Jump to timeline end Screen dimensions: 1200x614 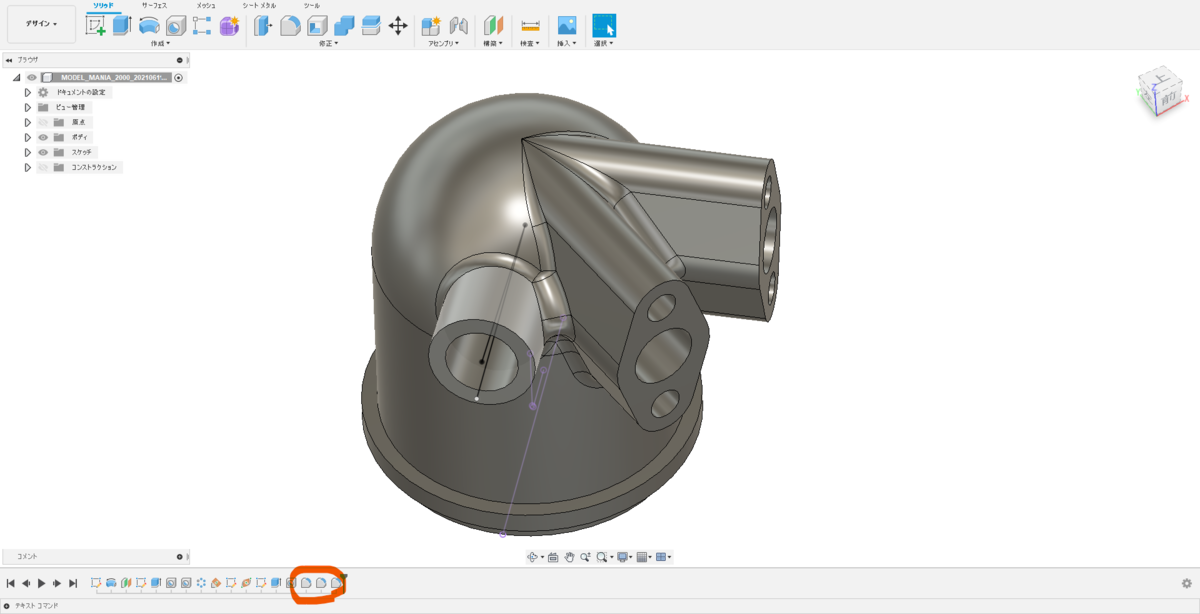(x=73, y=583)
